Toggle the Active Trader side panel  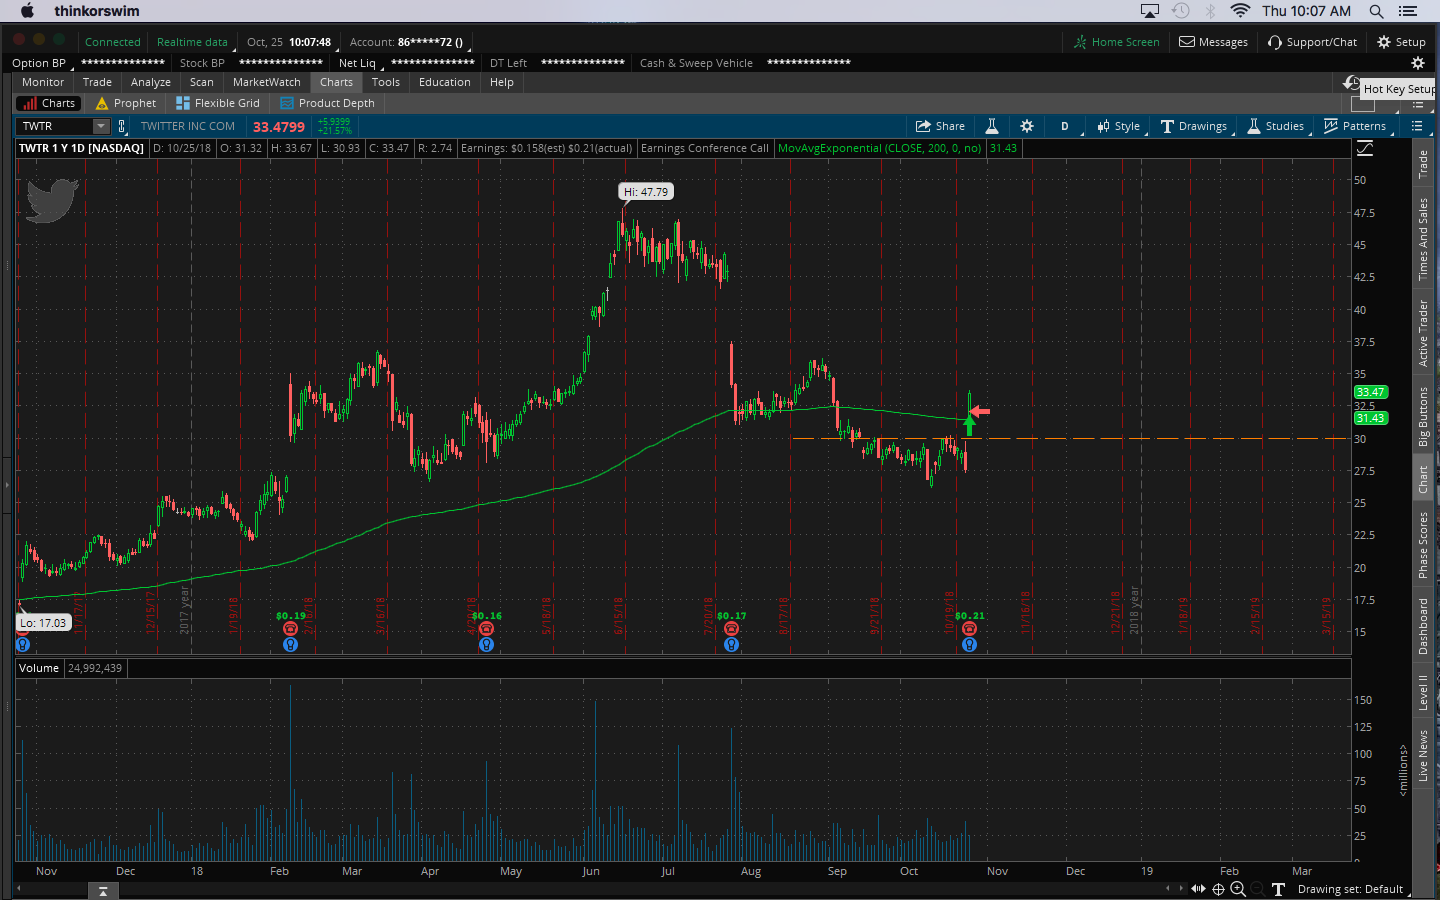pos(1423,333)
